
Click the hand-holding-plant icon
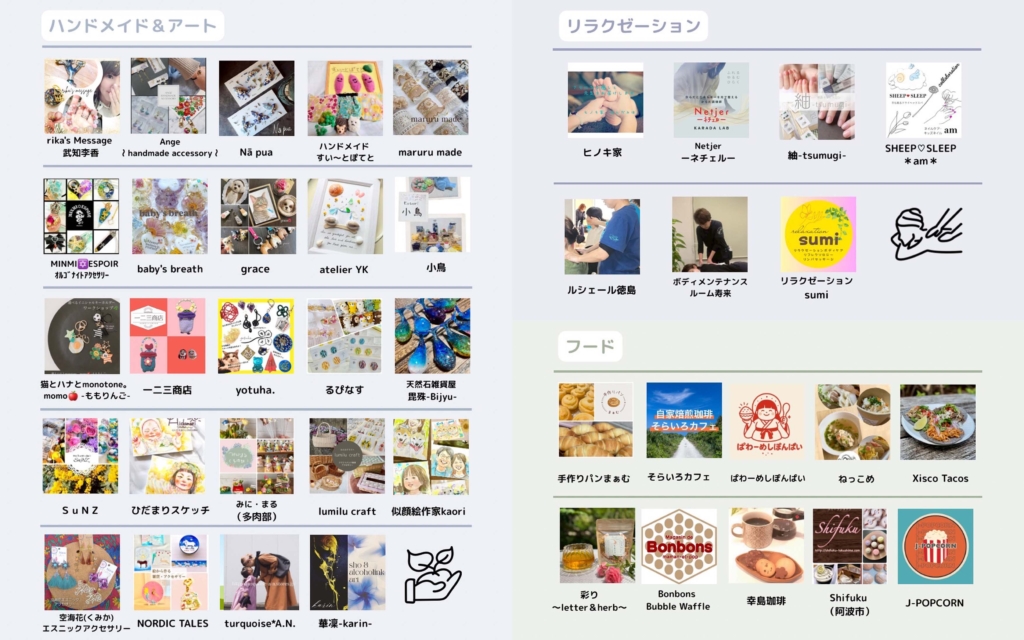pyautogui.click(x=432, y=575)
